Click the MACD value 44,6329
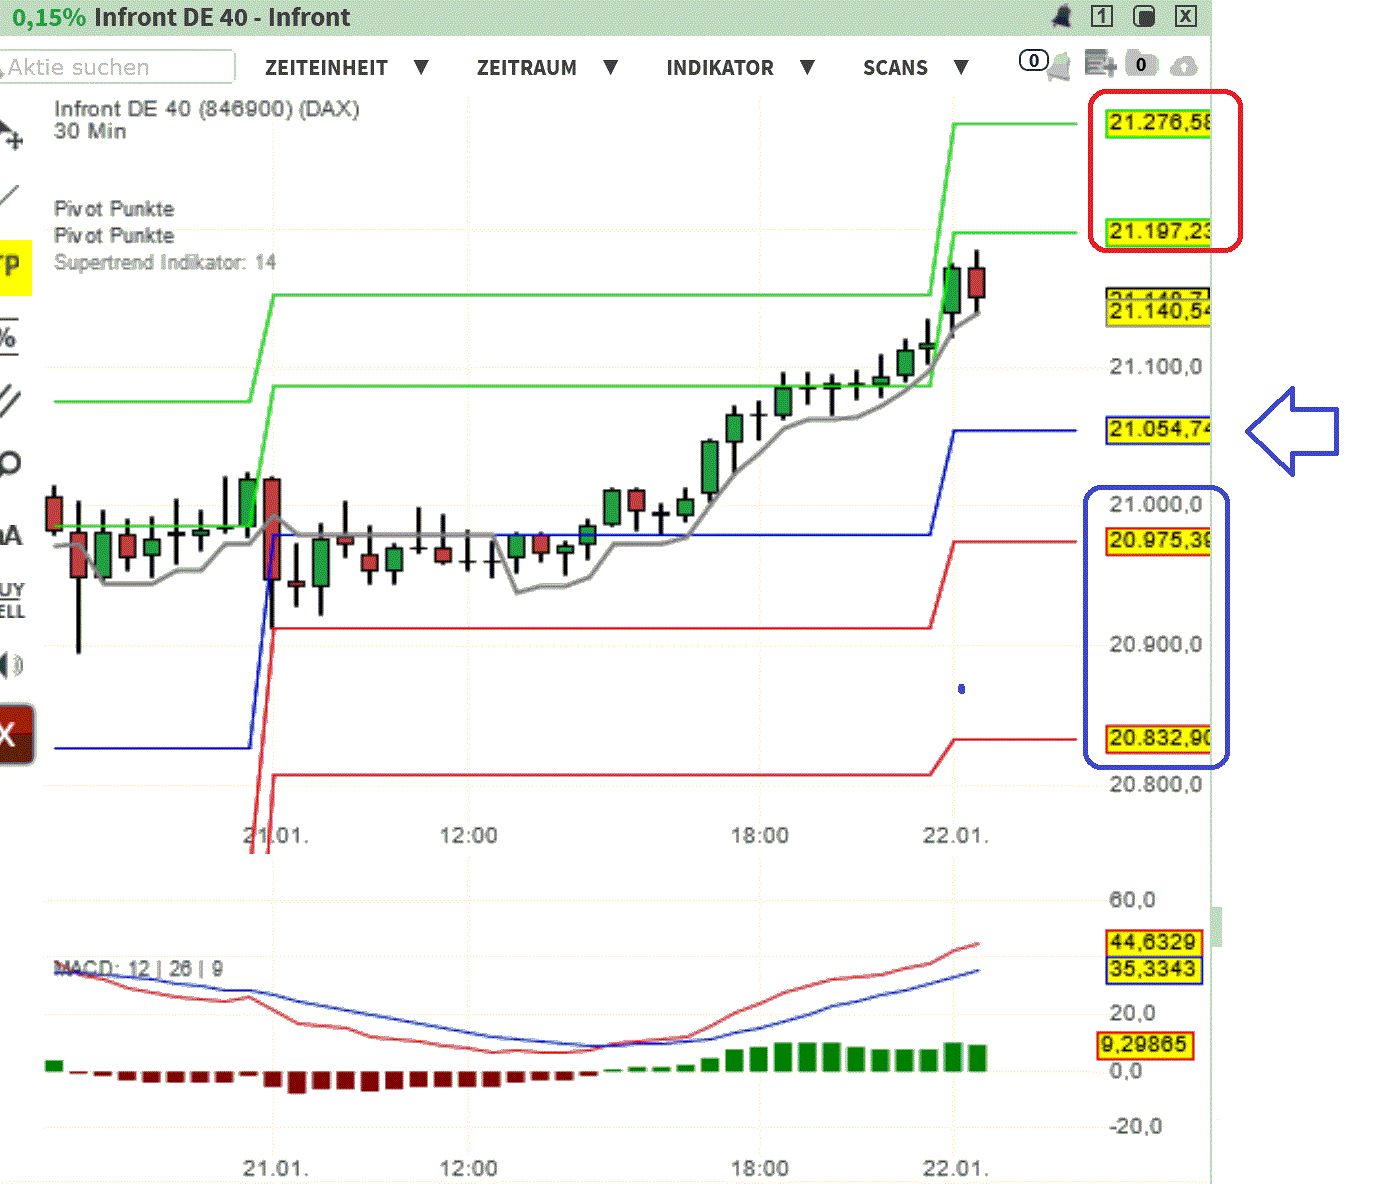 (1152, 942)
